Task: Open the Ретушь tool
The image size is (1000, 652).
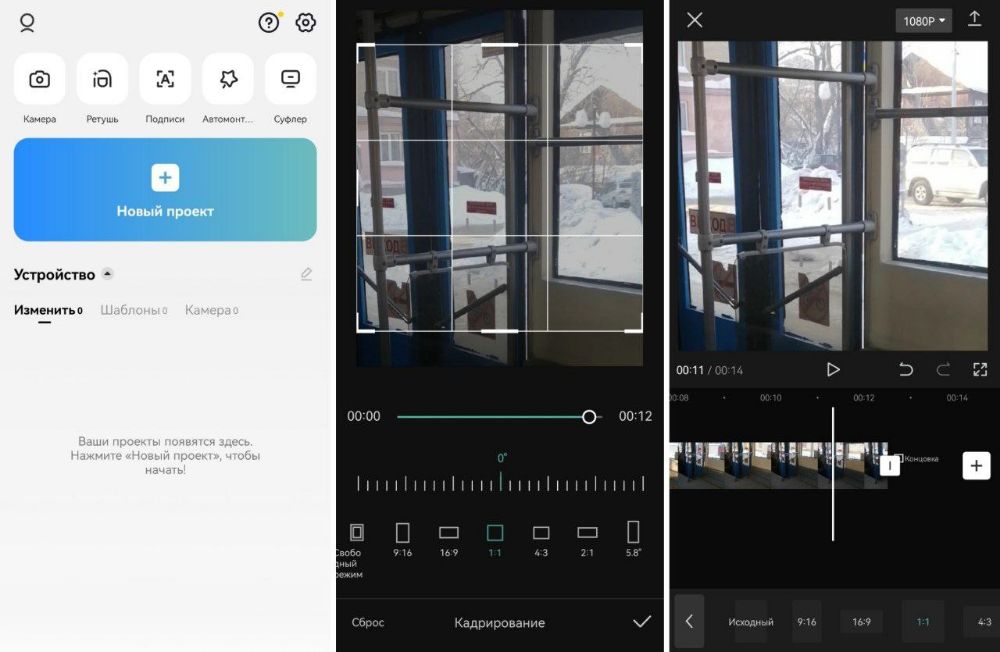Action: click(x=102, y=79)
